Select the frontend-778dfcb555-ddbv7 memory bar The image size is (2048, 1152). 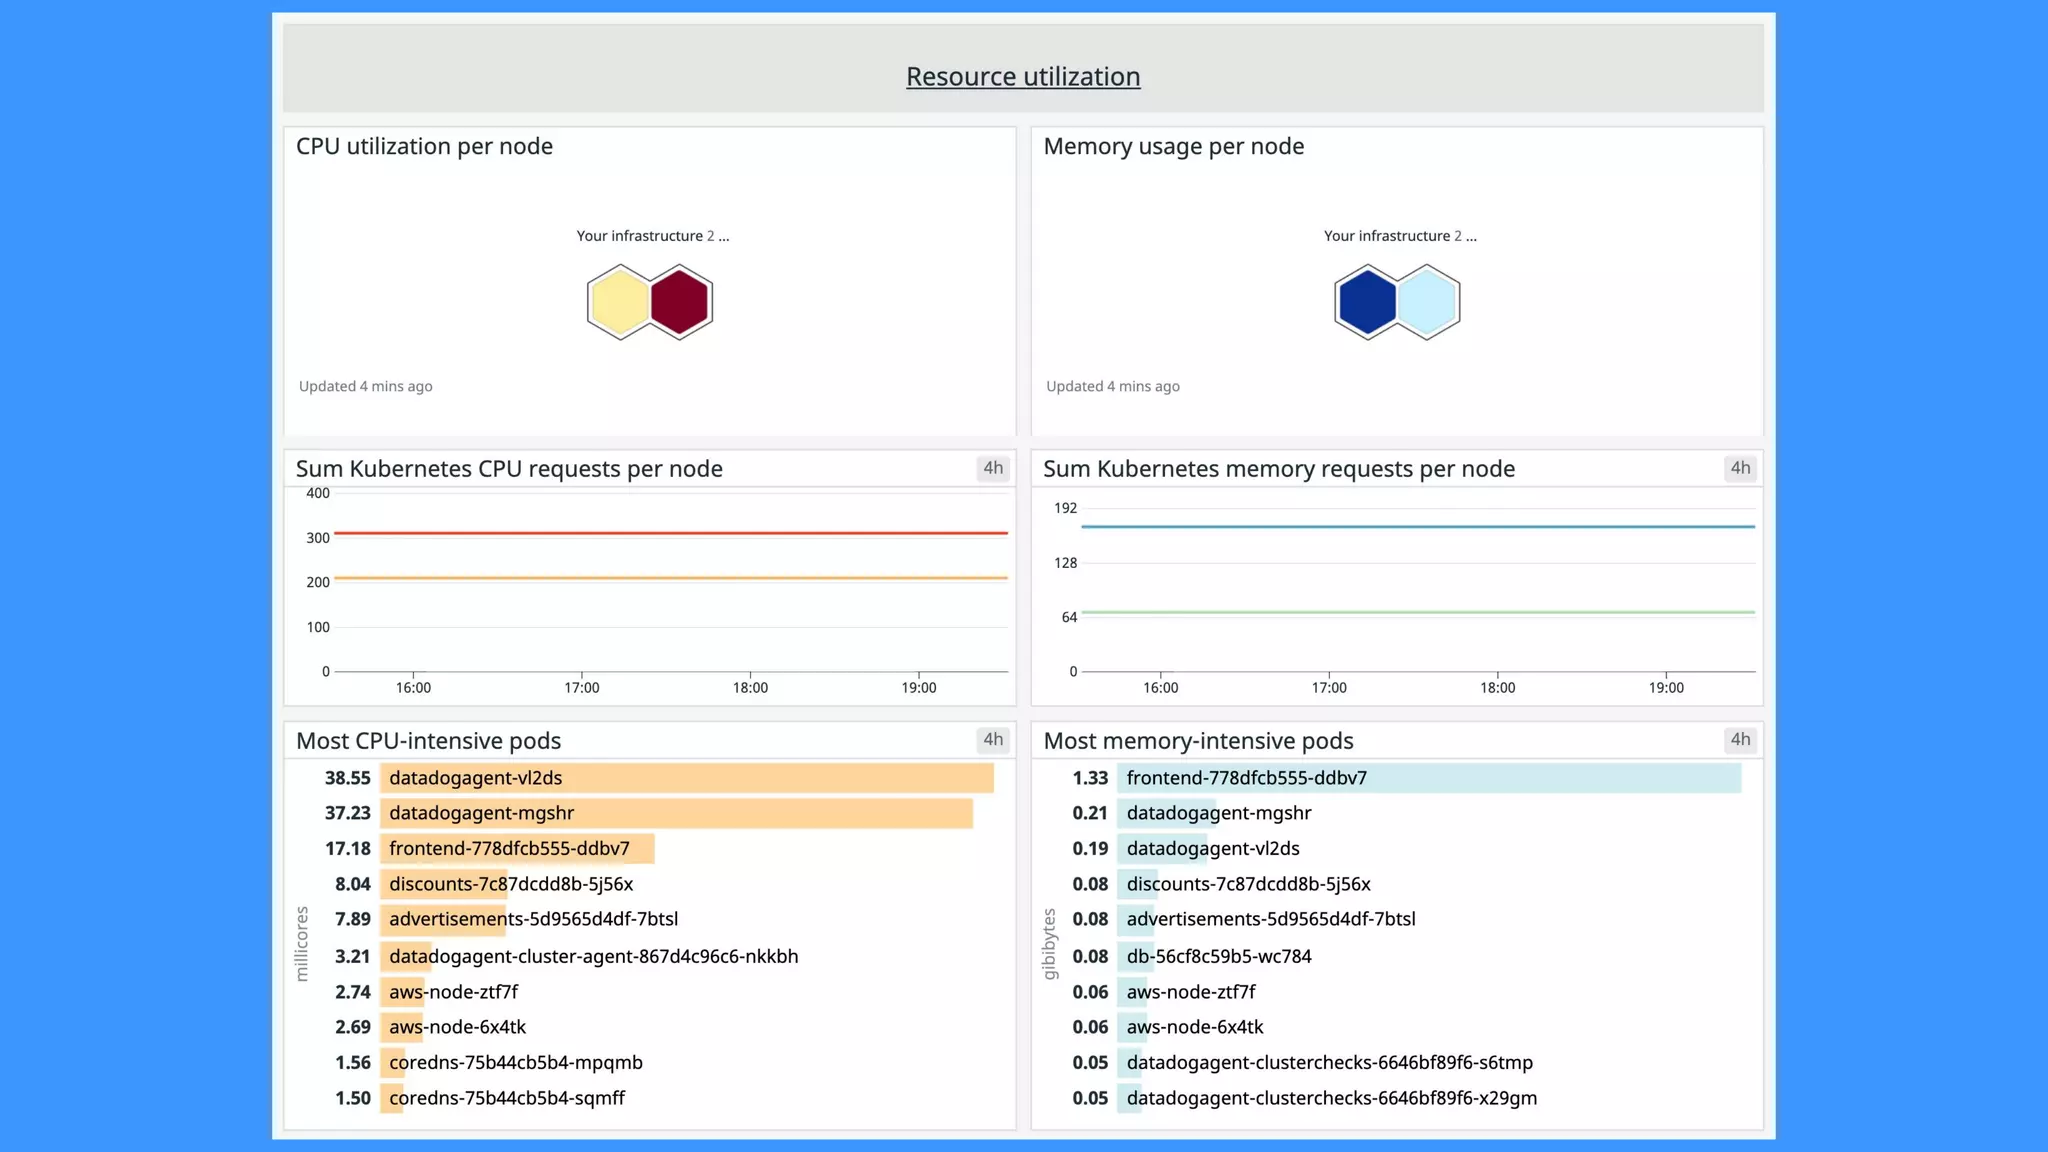1428,778
